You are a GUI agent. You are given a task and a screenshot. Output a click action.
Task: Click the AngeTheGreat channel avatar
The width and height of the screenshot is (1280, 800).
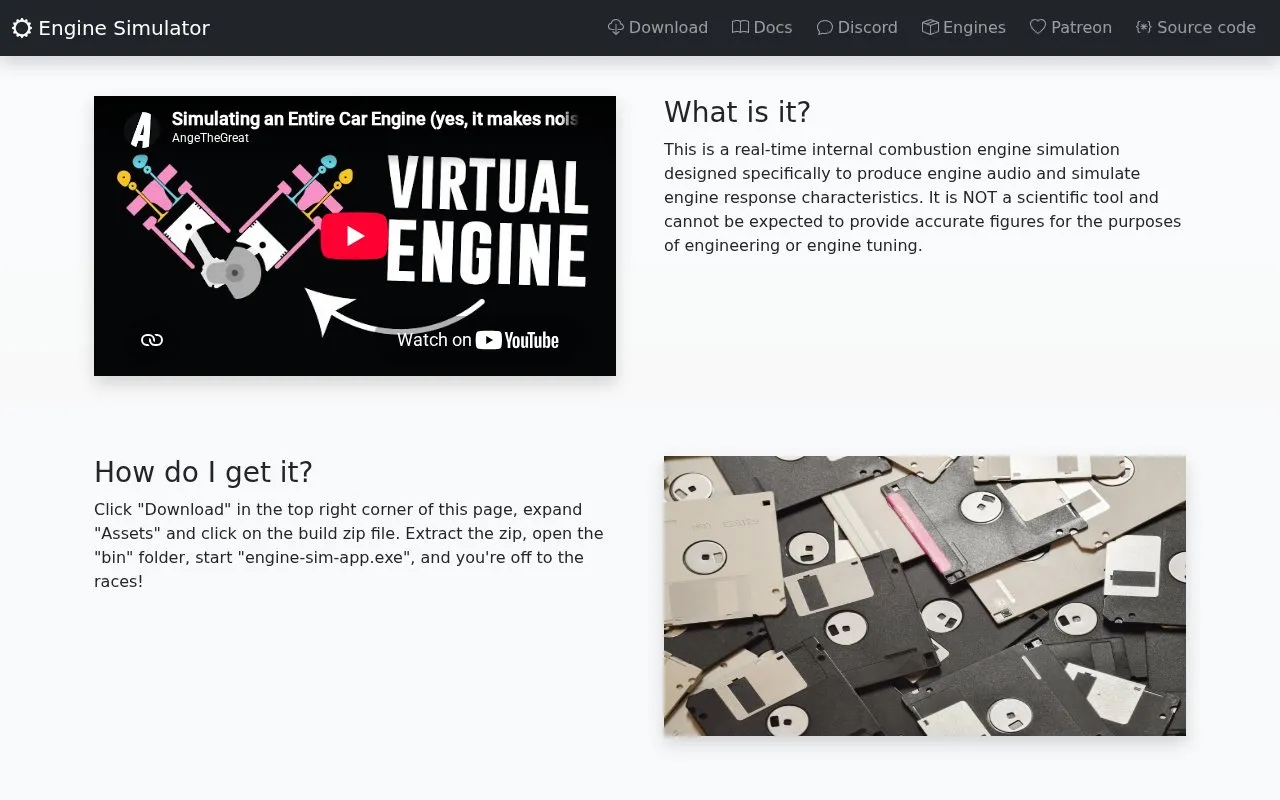(x=143, y=130)
